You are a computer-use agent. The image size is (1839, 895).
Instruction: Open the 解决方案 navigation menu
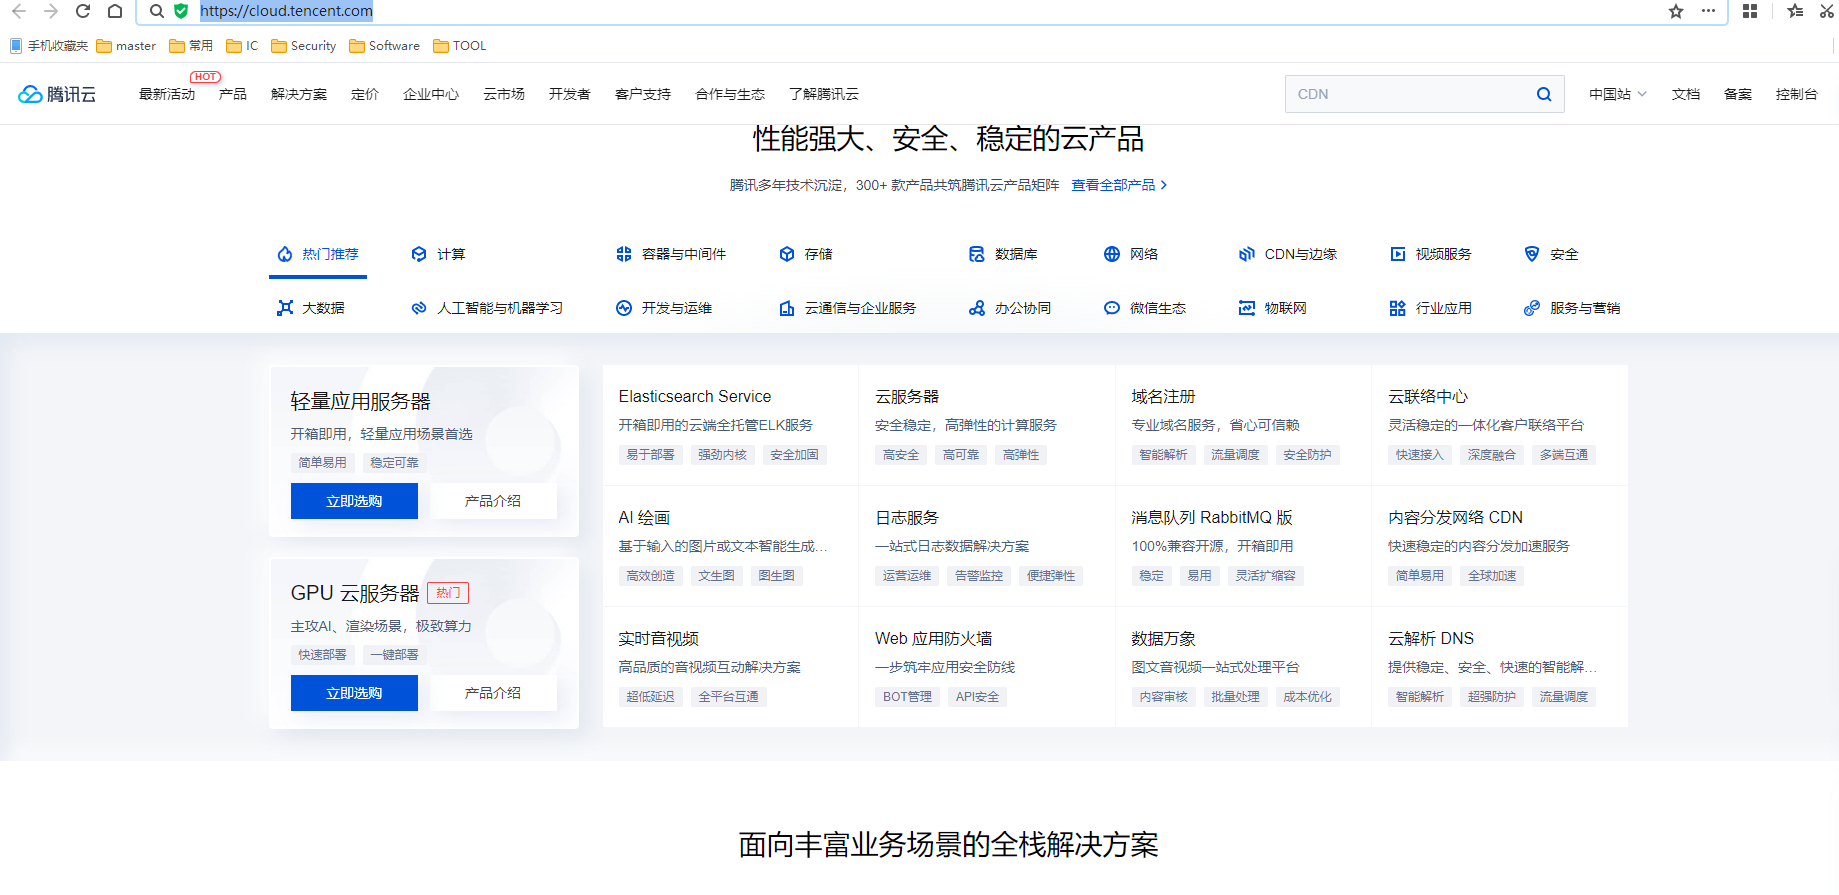299,94
